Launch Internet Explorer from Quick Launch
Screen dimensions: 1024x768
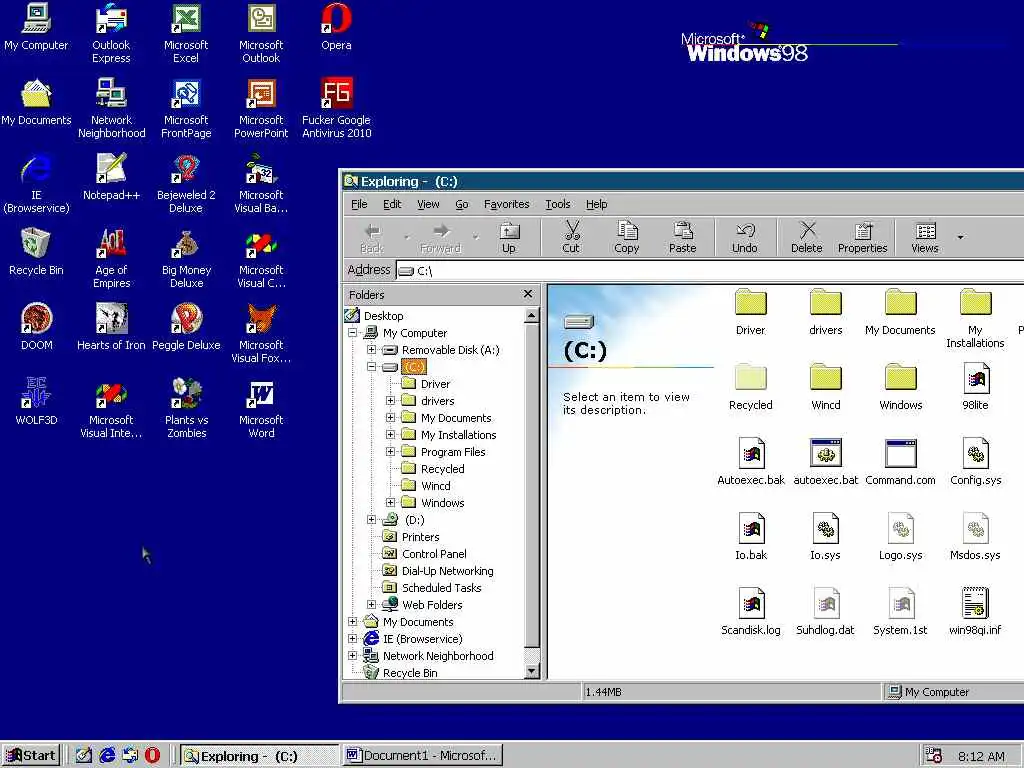pyautogui.click(x=107, y=756)
